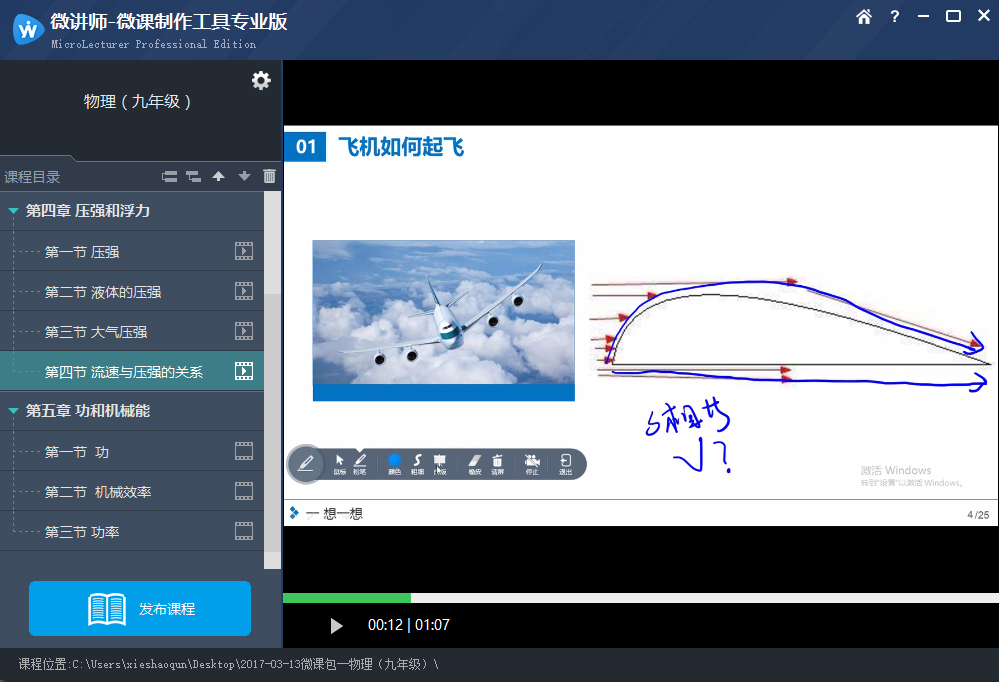Click the 清屏 clear screen trash icon
999x682 pixels.
pyautogui.click(x=497, y=462)
